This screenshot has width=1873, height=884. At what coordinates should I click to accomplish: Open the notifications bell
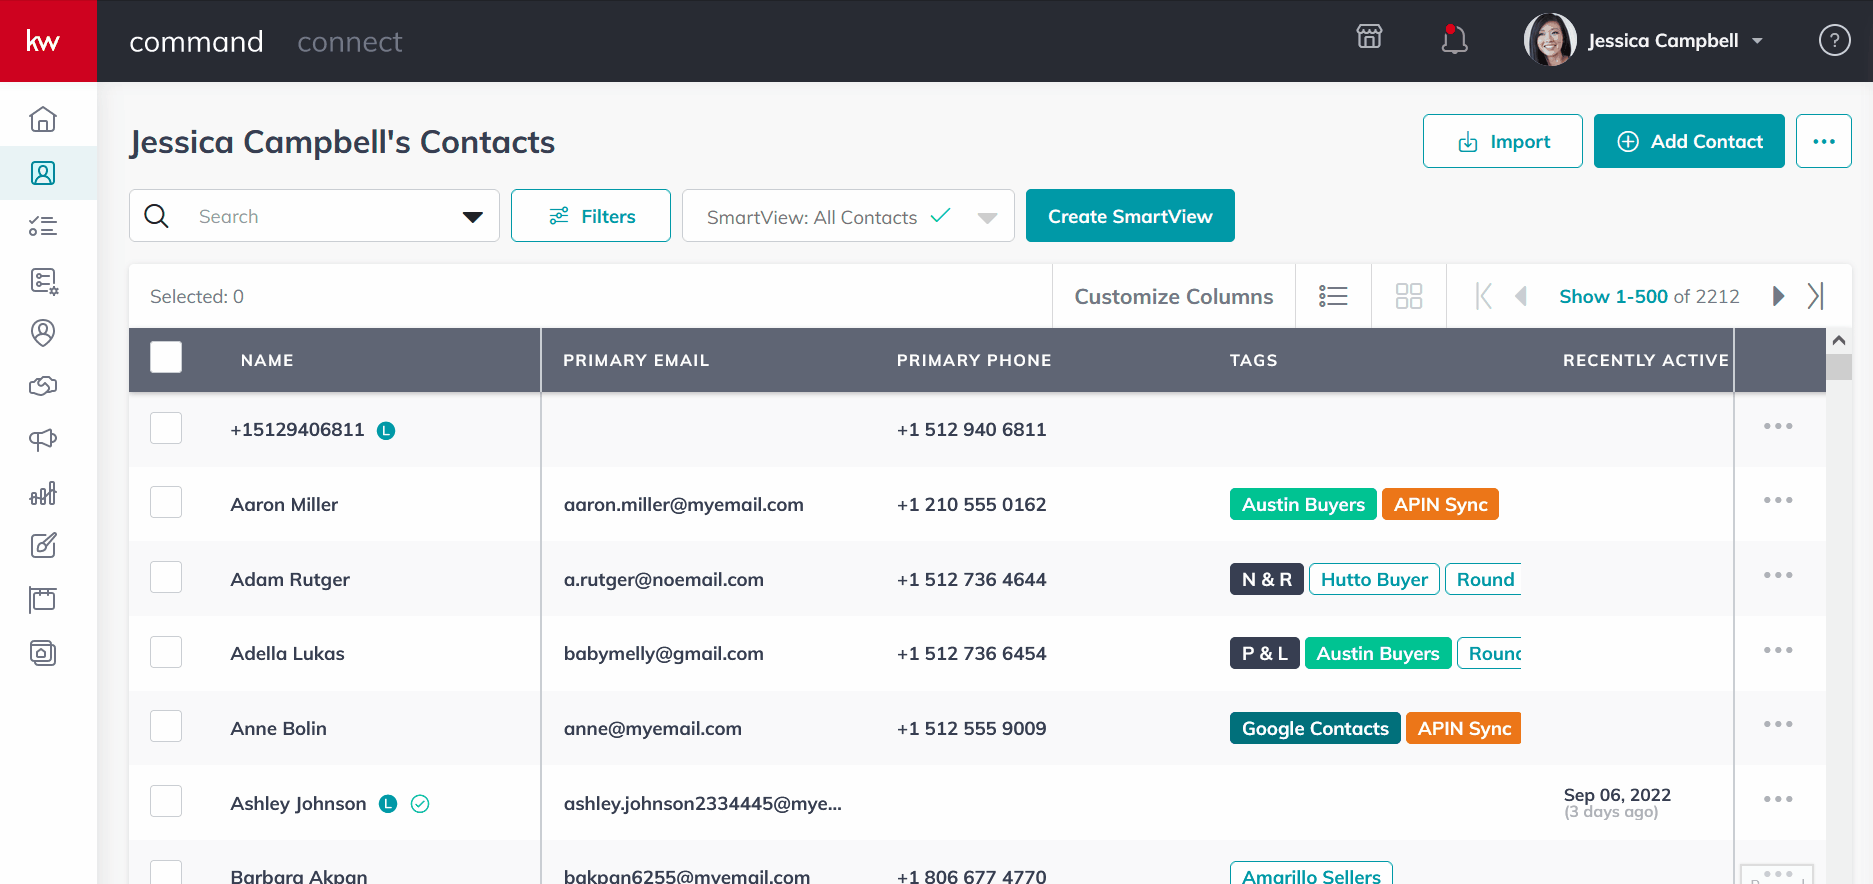[x=1454, y=39]
